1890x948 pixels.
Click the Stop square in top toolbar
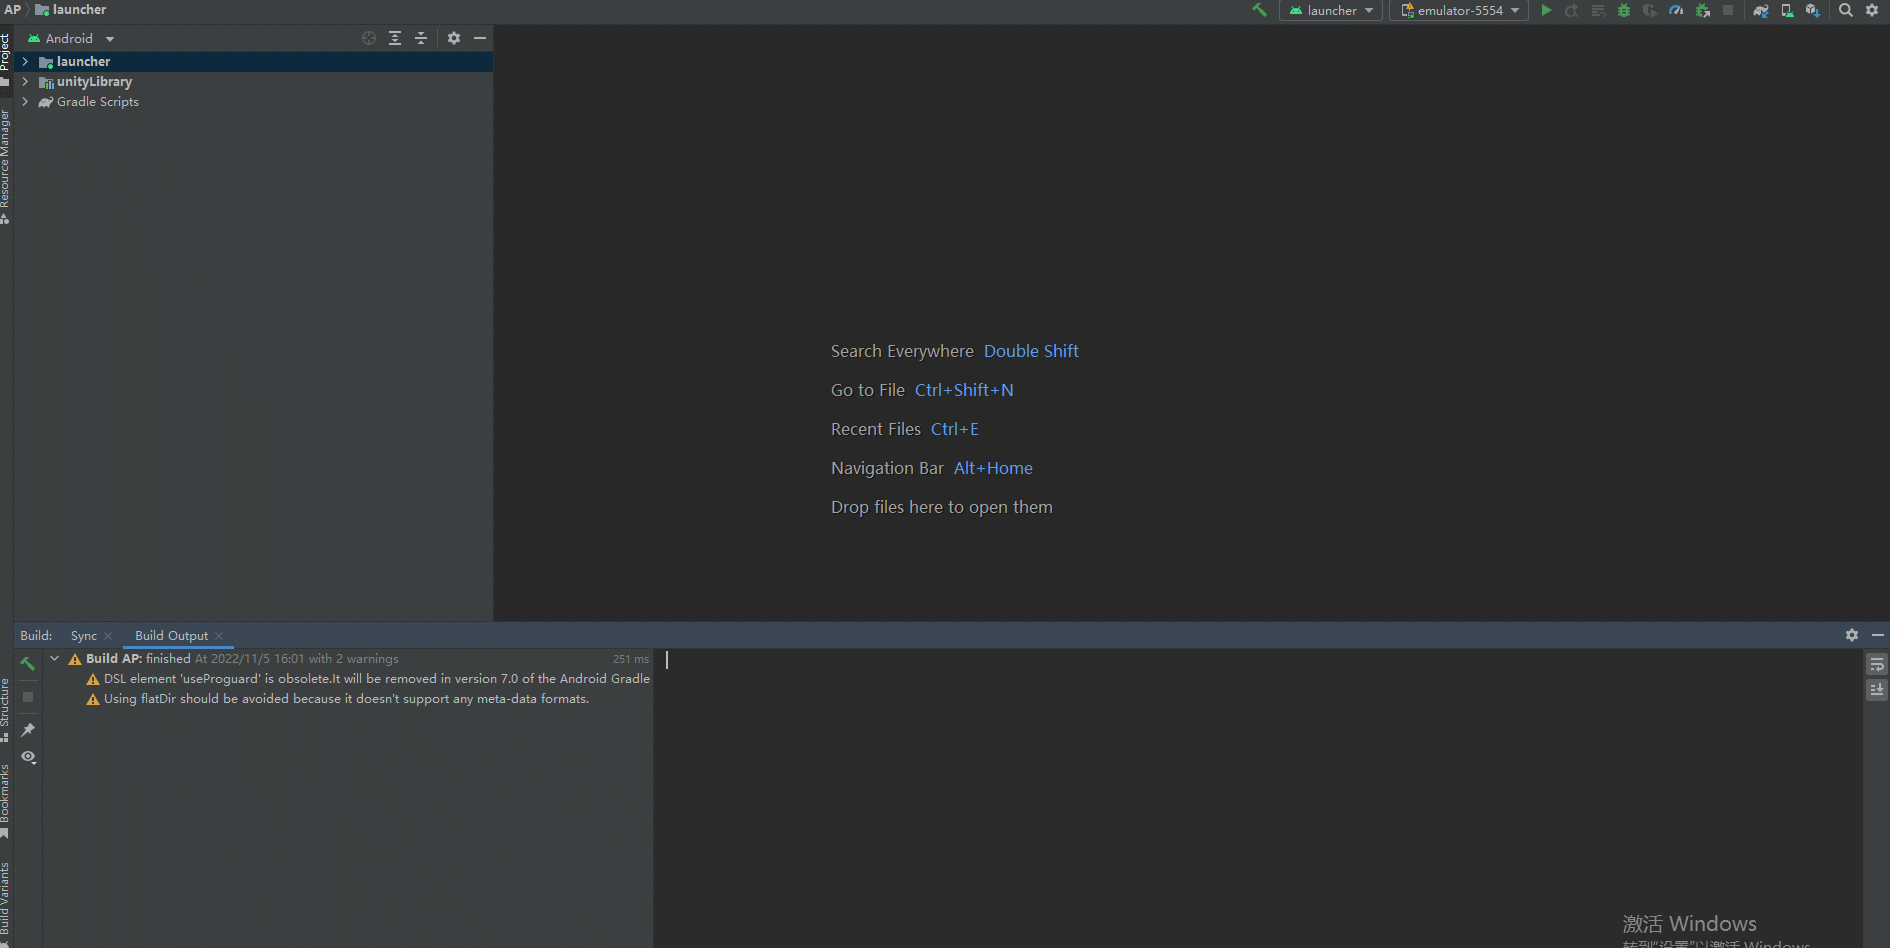click(x=1728, y=10)
